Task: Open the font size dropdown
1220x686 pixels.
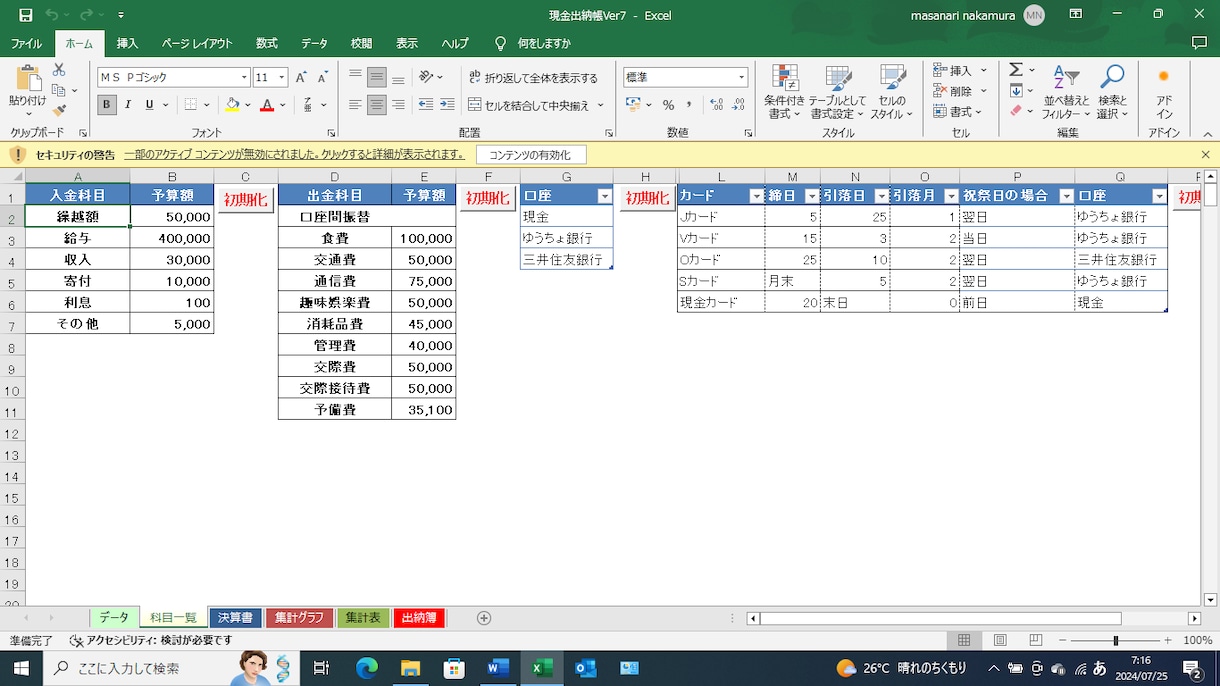Action: tap(282, 77)
